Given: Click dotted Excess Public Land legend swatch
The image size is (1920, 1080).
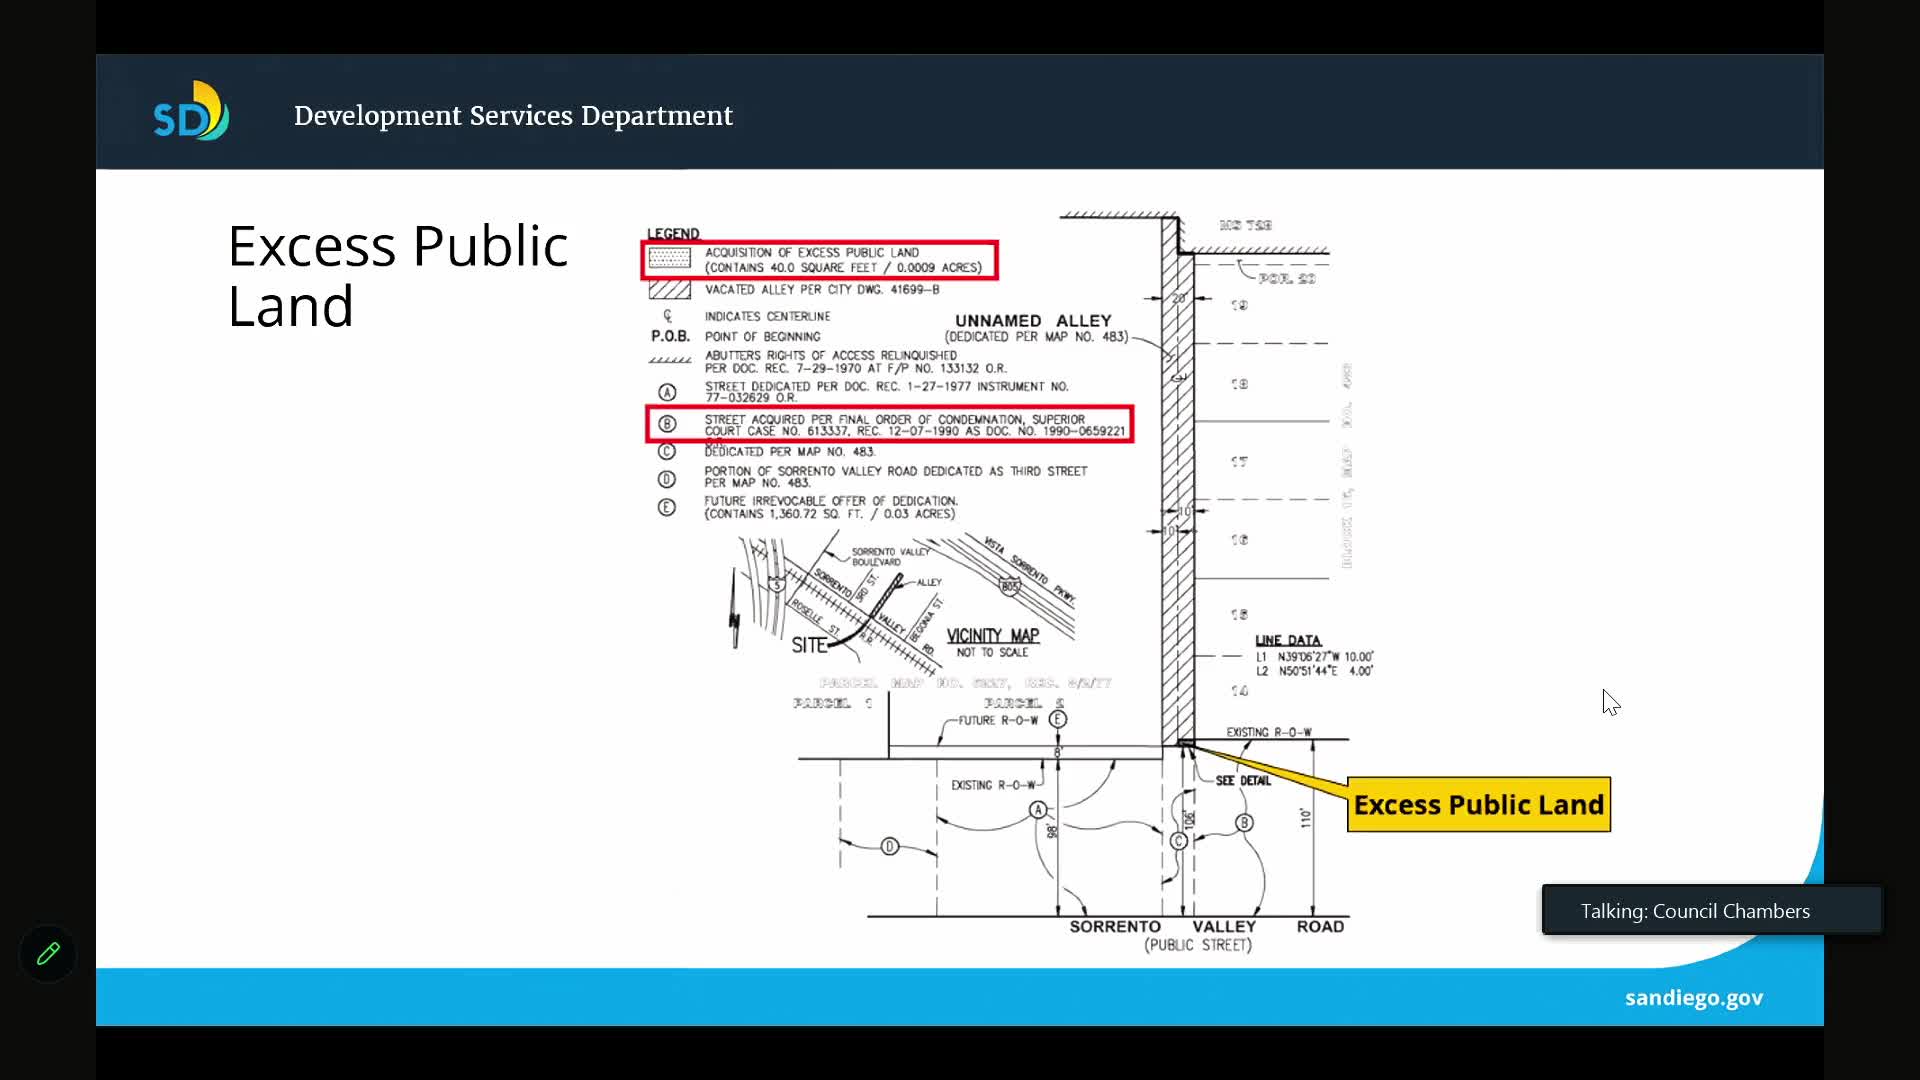Looking at the screenshot, I should click(669, 260).
